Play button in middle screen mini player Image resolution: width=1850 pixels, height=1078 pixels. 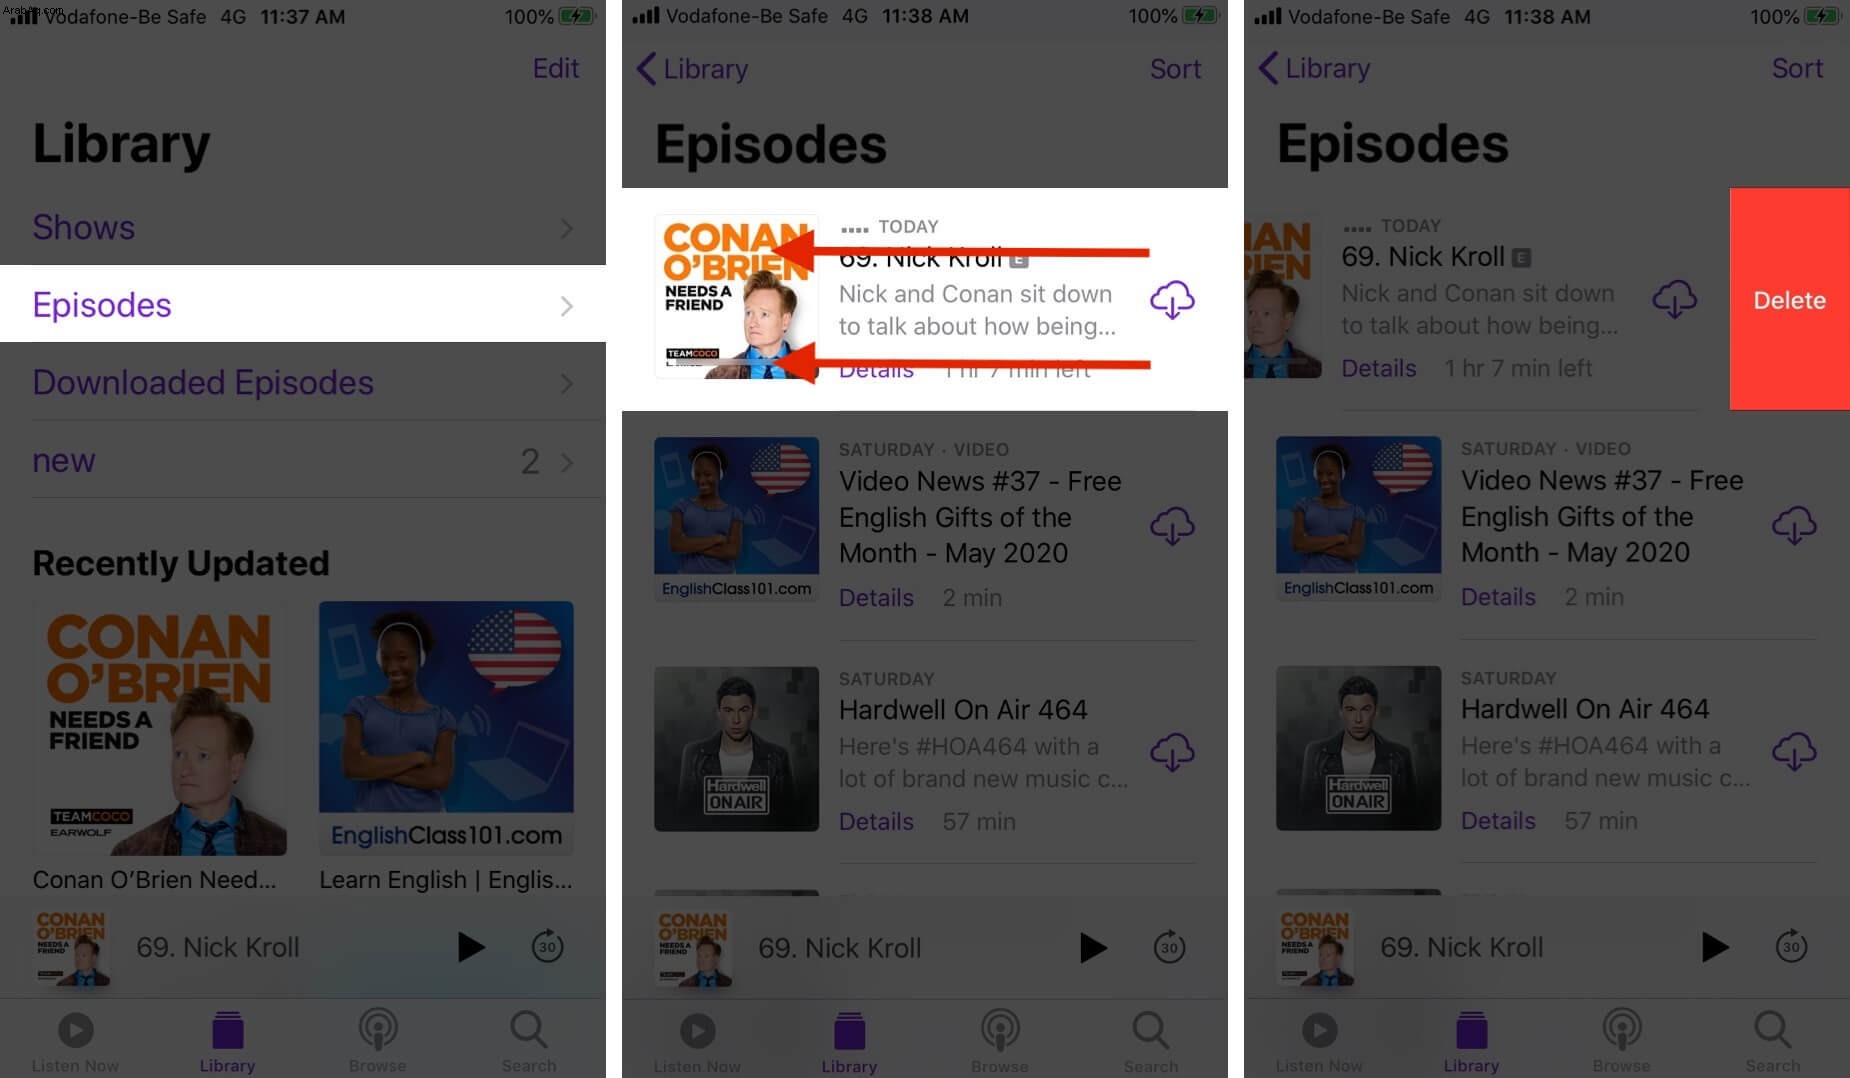[1092, 947]
